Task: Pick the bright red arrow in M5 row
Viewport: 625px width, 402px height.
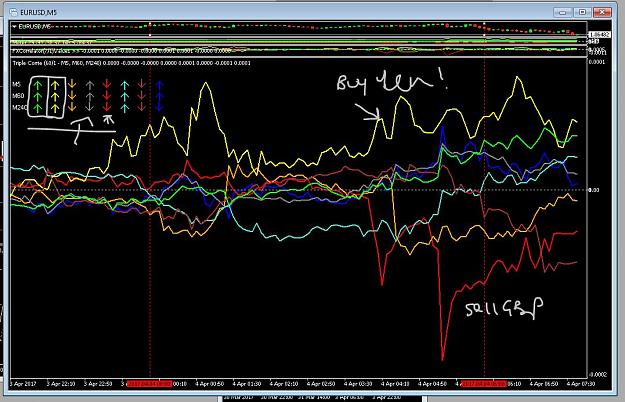Action: point(107,84)
